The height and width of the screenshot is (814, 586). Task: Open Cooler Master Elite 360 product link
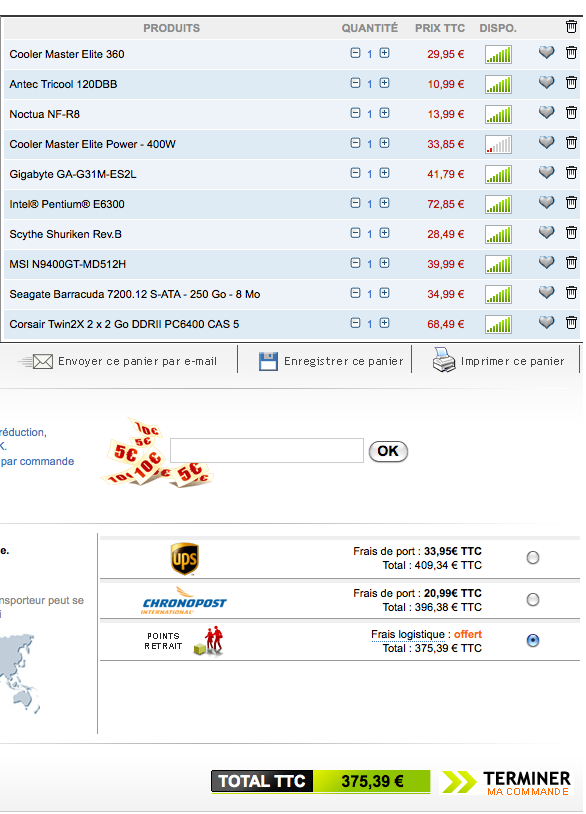click(x=67, y=54)
